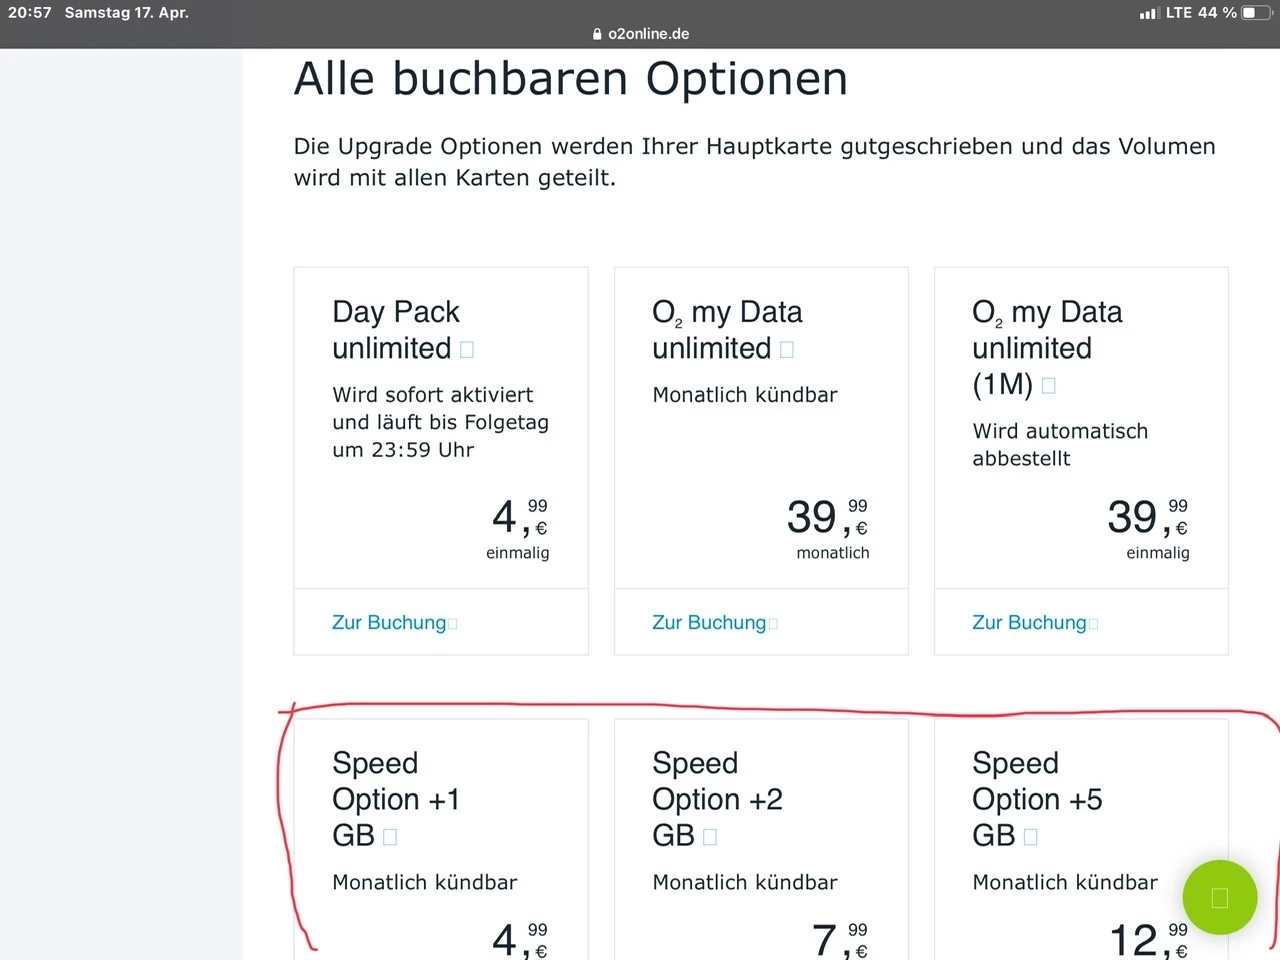The image size is (1280, 960).
Task: Open info icon beside Day Pack unlimited
Action: [467, 349]
